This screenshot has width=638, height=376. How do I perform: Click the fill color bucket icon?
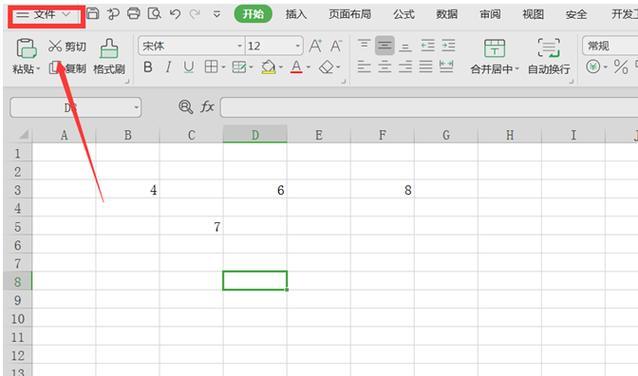pyautogui.click(x=269, y=67)
